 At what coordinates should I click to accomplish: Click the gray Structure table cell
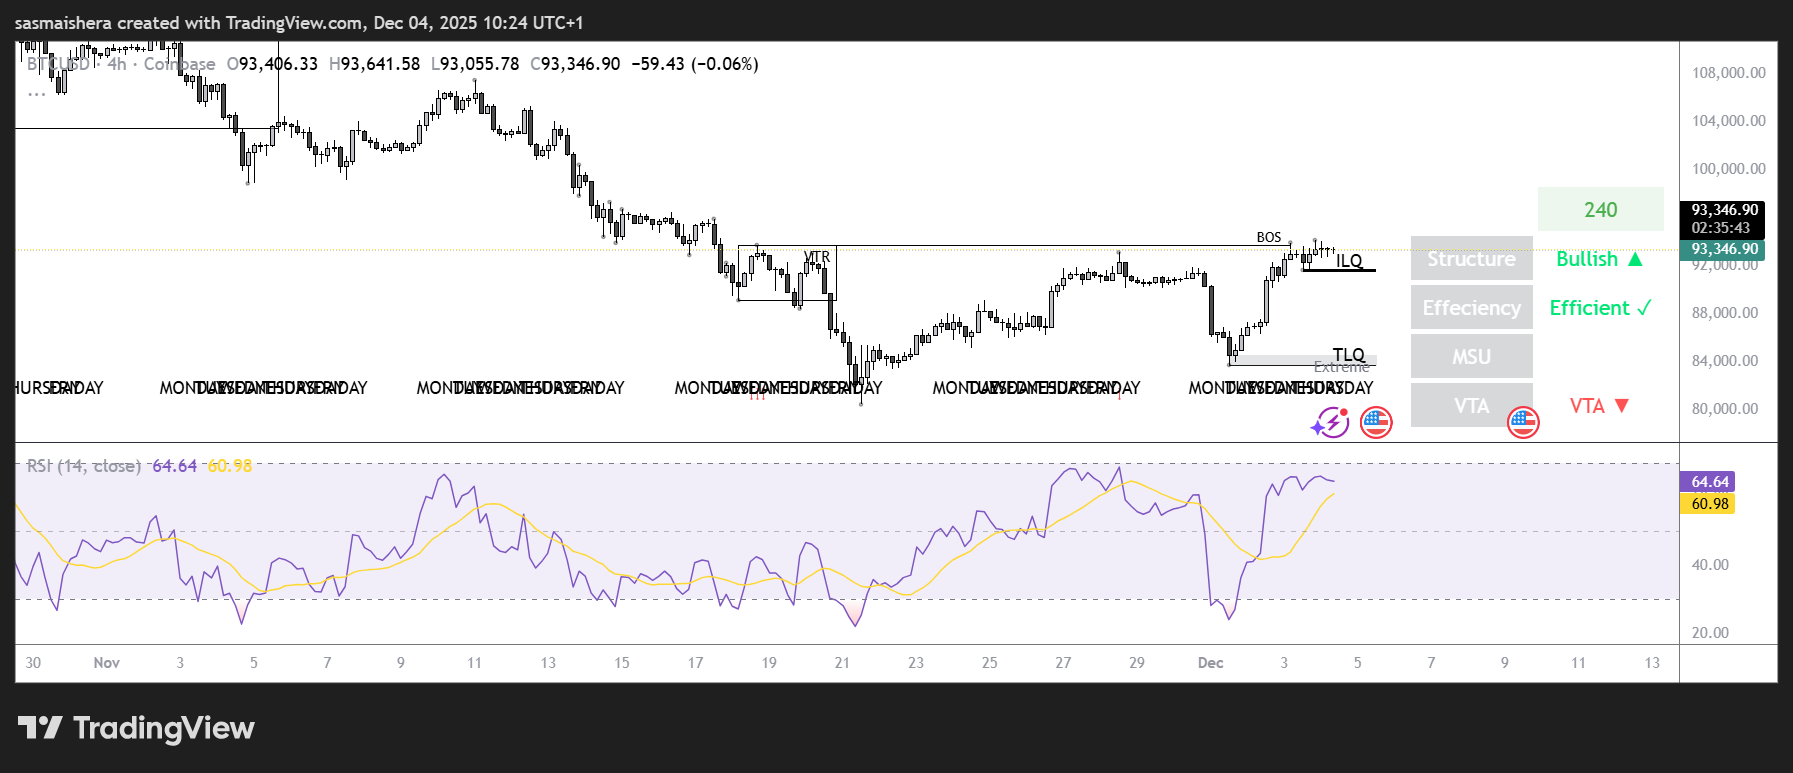1471,259
